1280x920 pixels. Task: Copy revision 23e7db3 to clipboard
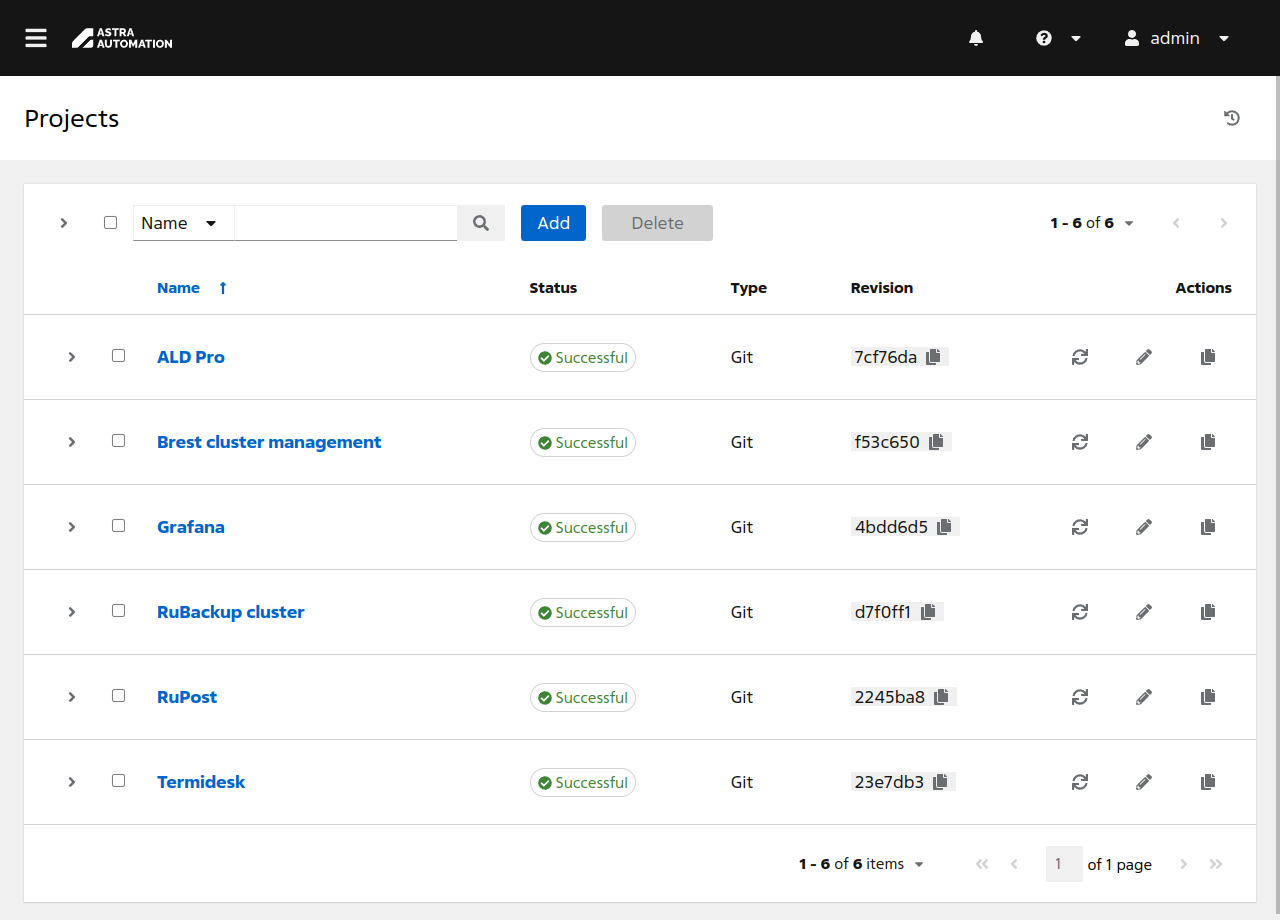940,782
